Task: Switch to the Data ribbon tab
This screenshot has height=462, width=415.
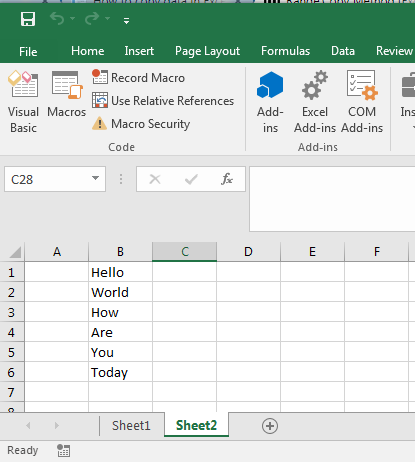Action: pos(343,51)
